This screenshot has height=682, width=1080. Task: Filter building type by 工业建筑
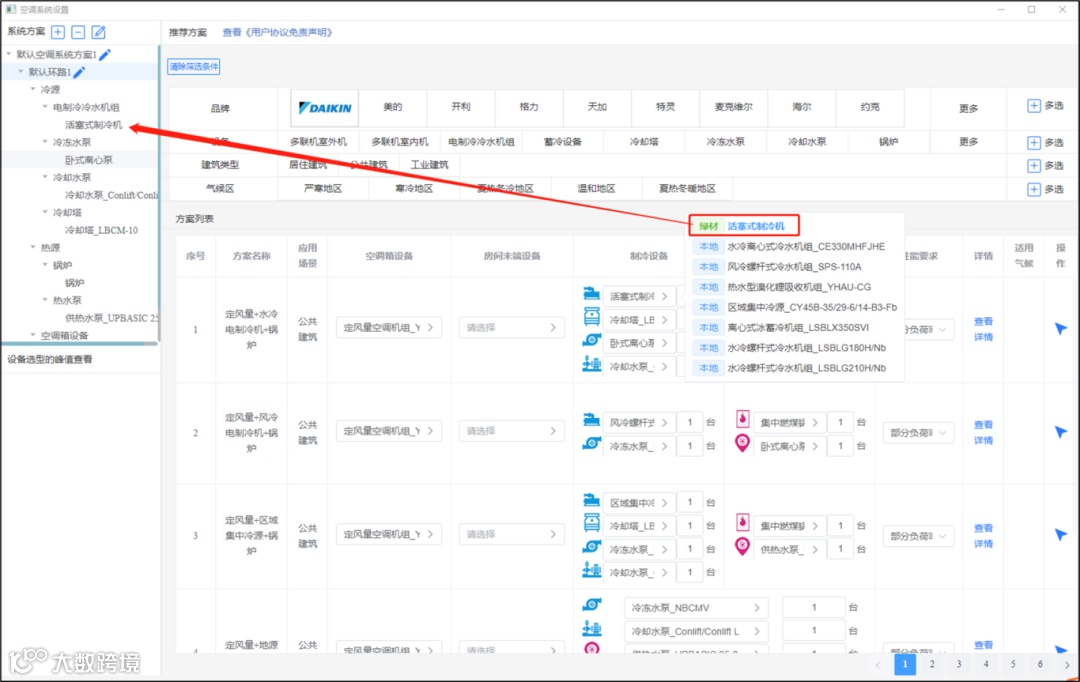click(x=429, y=165)
